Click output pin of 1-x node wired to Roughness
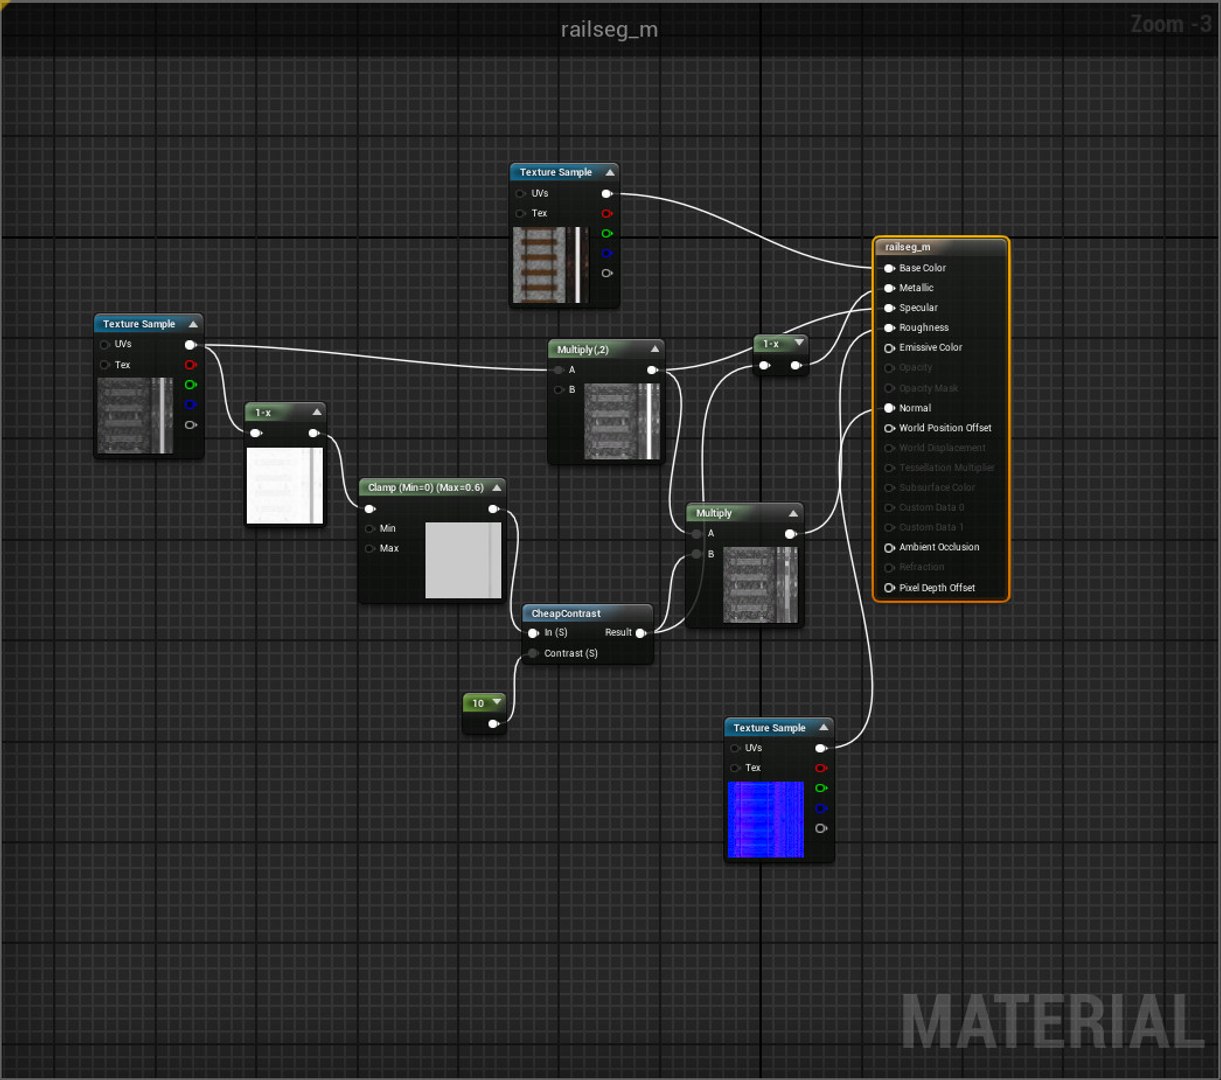Screen dimensions: 1221x1080 tap(796, 365)
